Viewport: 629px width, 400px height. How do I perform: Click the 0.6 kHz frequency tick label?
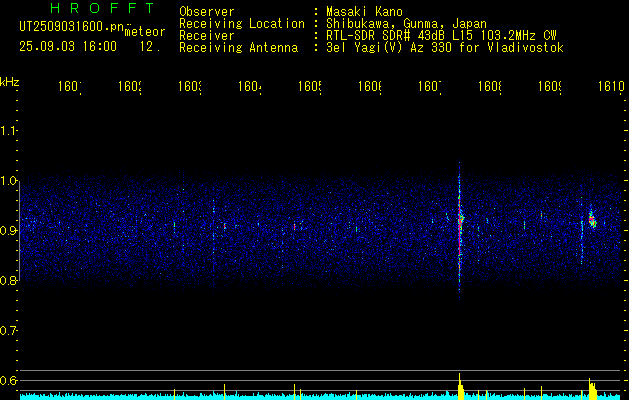[x=8, y=380]
